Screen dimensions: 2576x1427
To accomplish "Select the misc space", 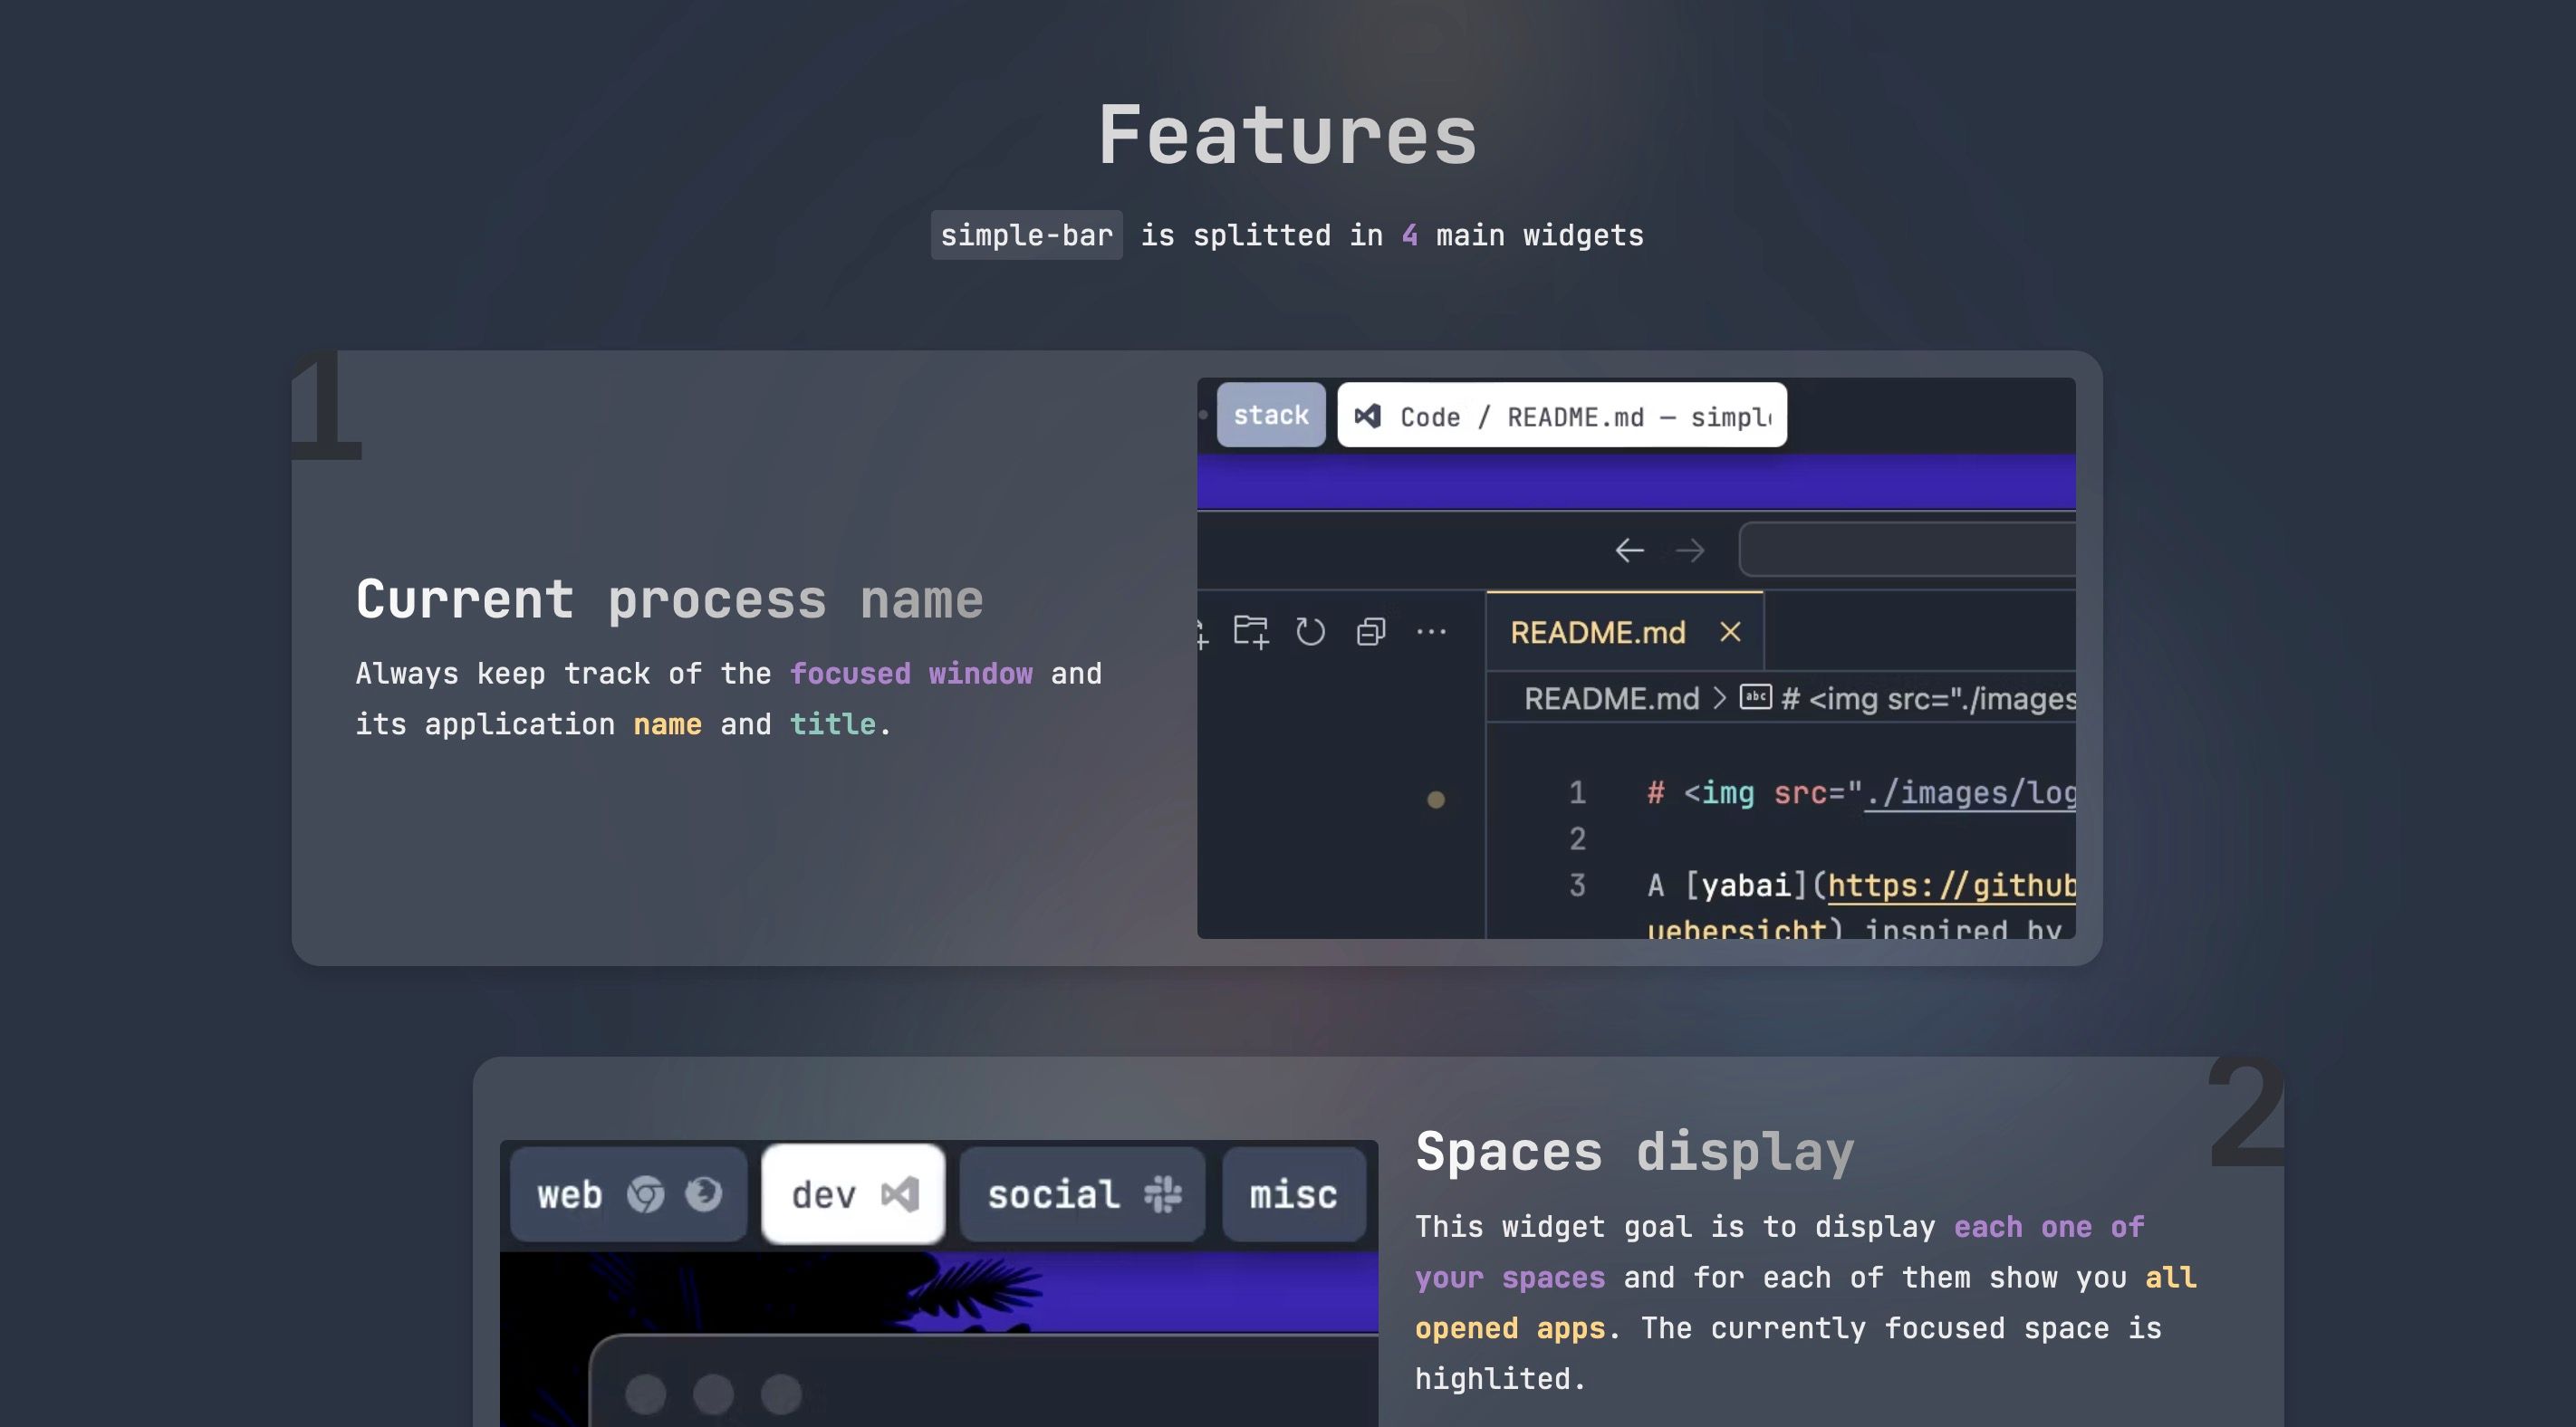I will (x=1293, y=1194).
